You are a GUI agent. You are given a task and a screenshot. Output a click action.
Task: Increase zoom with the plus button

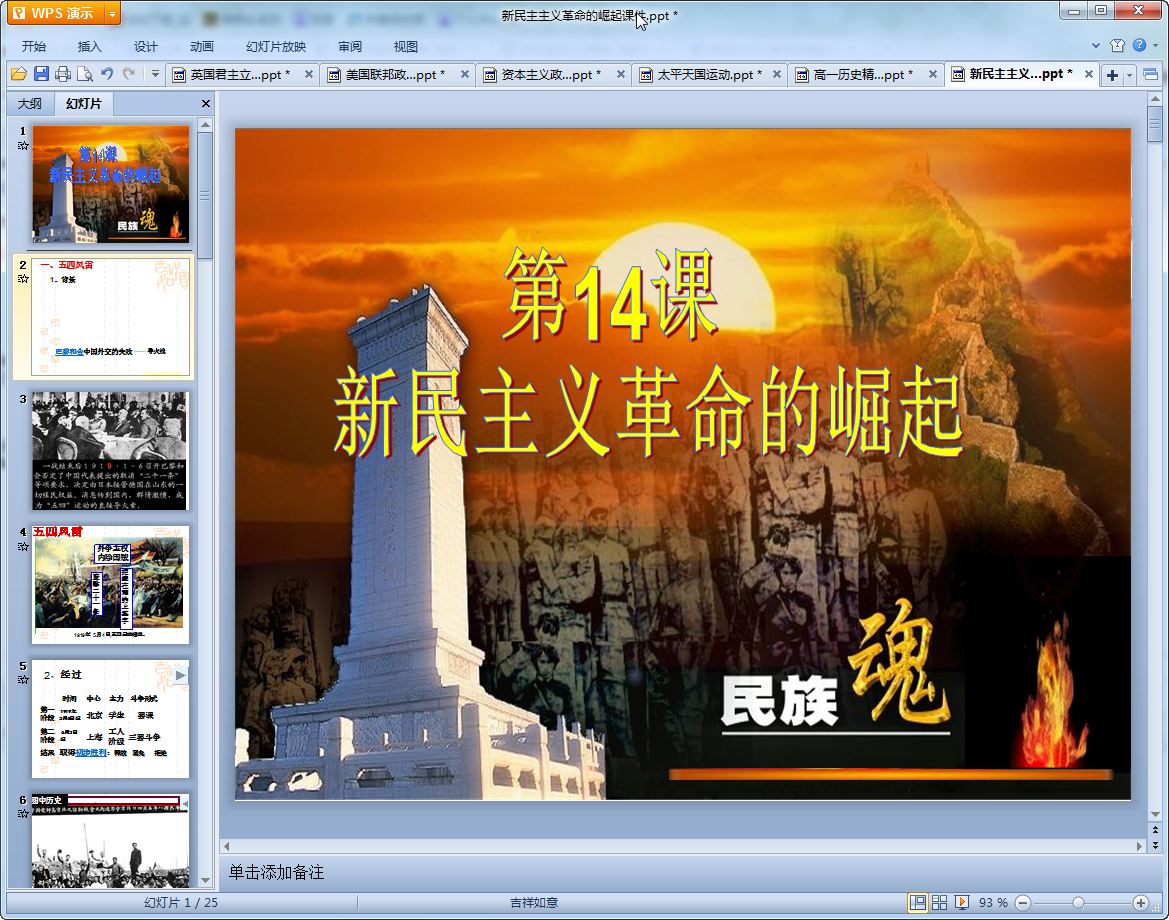pyautogui.click(x=1141, y=903)
